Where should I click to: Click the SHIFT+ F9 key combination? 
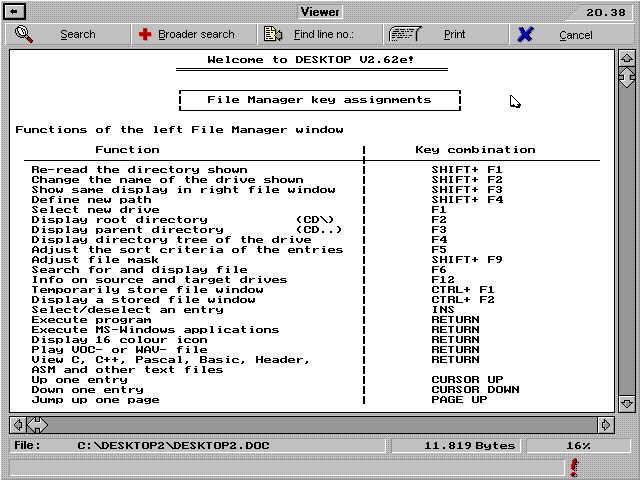(467, 260)
